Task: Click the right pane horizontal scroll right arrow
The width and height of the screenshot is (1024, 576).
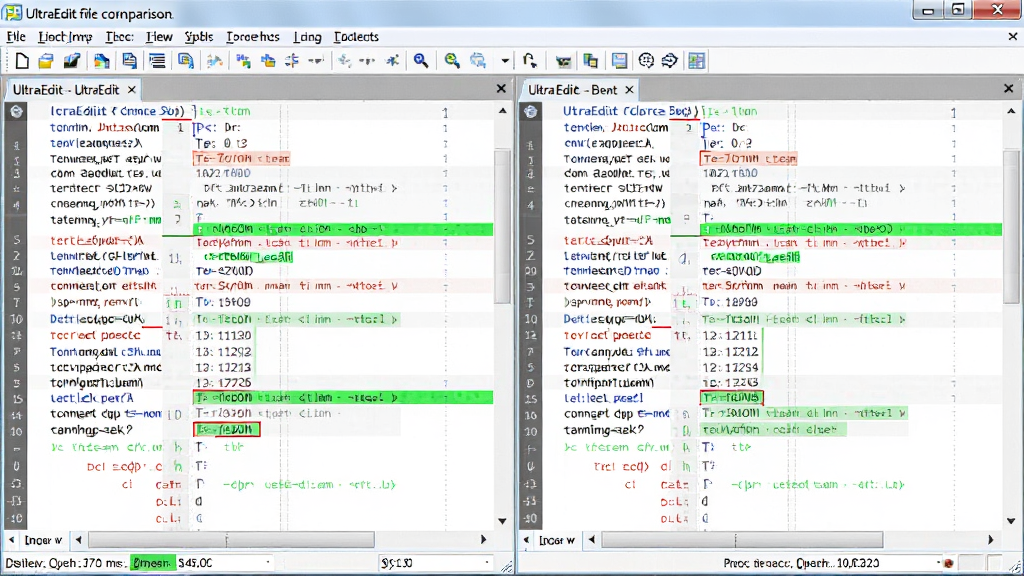Action: tap(991, 540)
